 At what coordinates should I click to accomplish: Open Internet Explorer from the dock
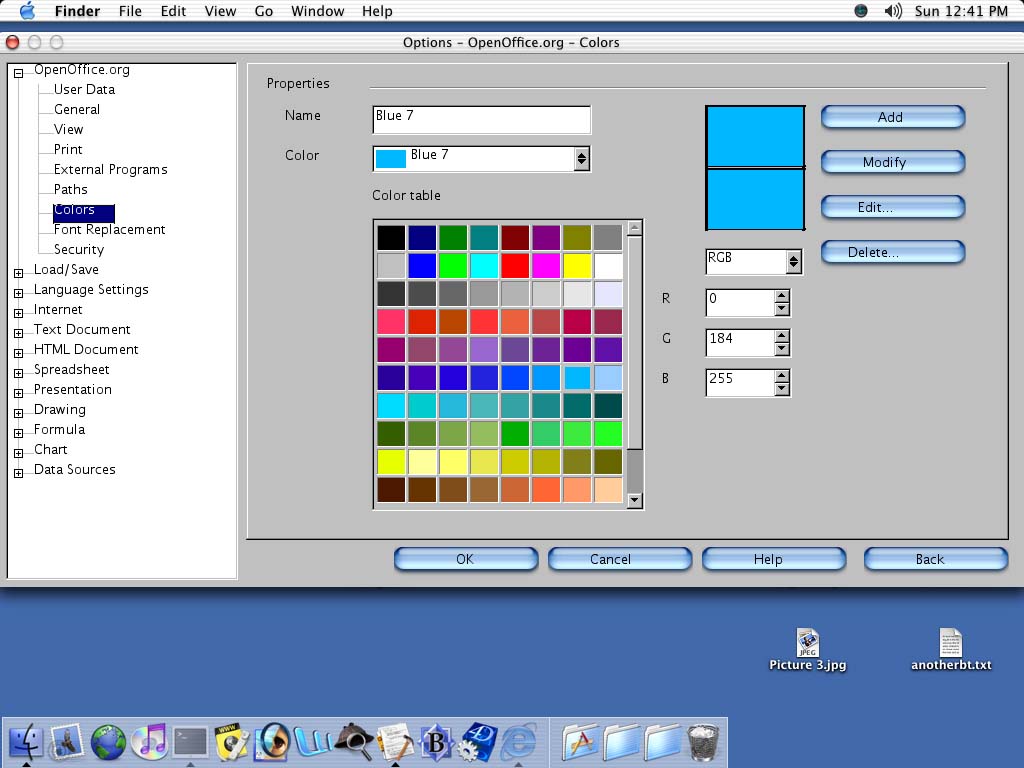click(x=519, y=741)
